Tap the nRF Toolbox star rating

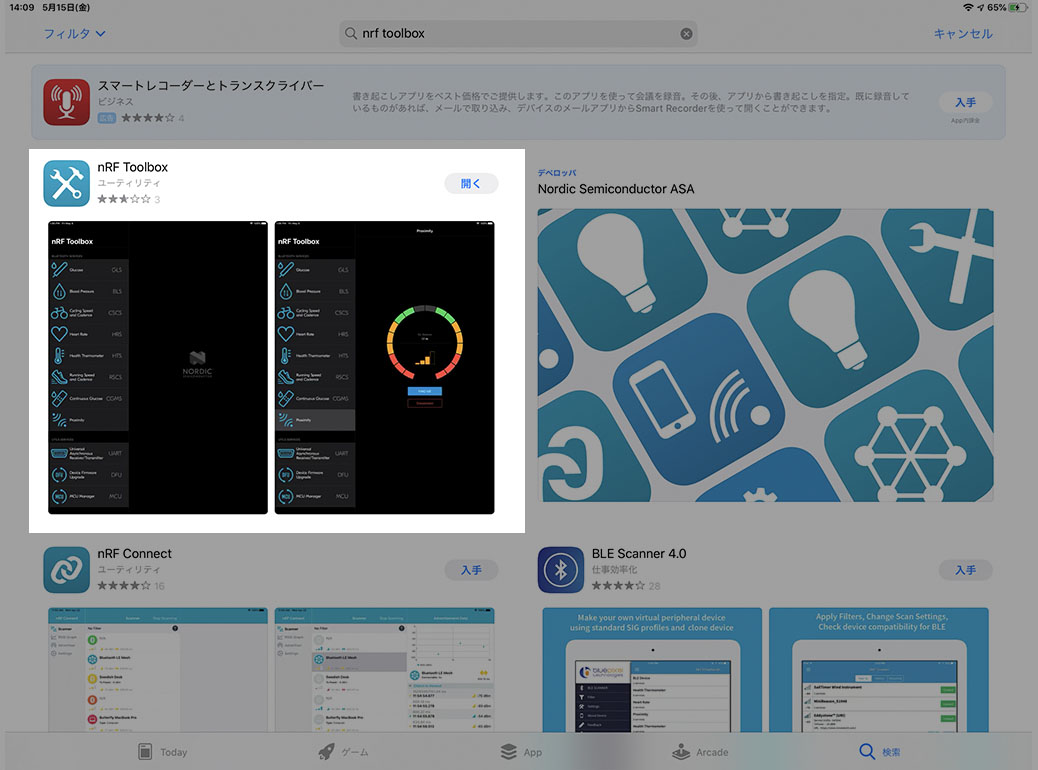[x=124, y=199]
